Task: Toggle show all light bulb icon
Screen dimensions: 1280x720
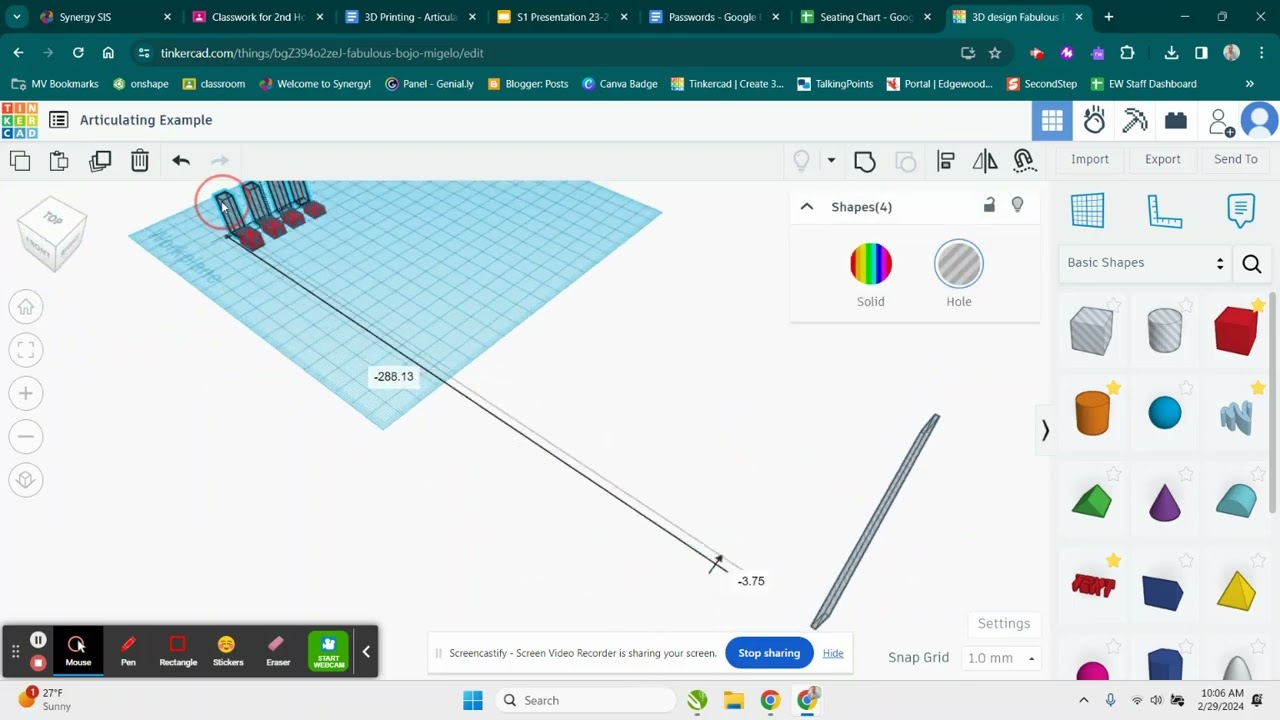Action: [801, 160]
